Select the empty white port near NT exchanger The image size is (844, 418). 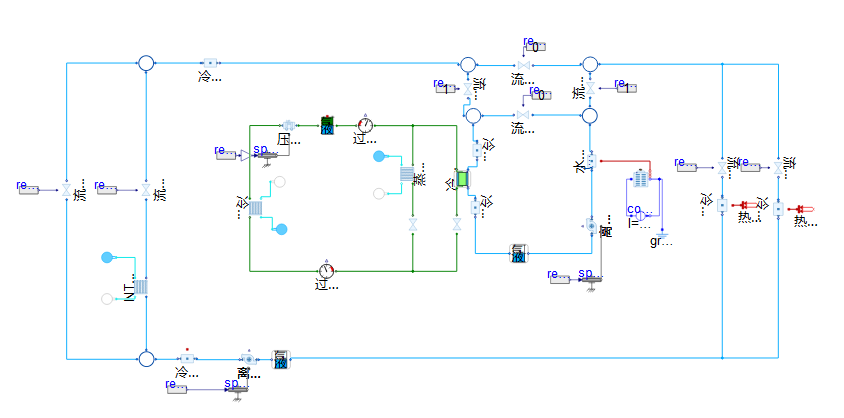pyautogui.click(x=108, y=299)
